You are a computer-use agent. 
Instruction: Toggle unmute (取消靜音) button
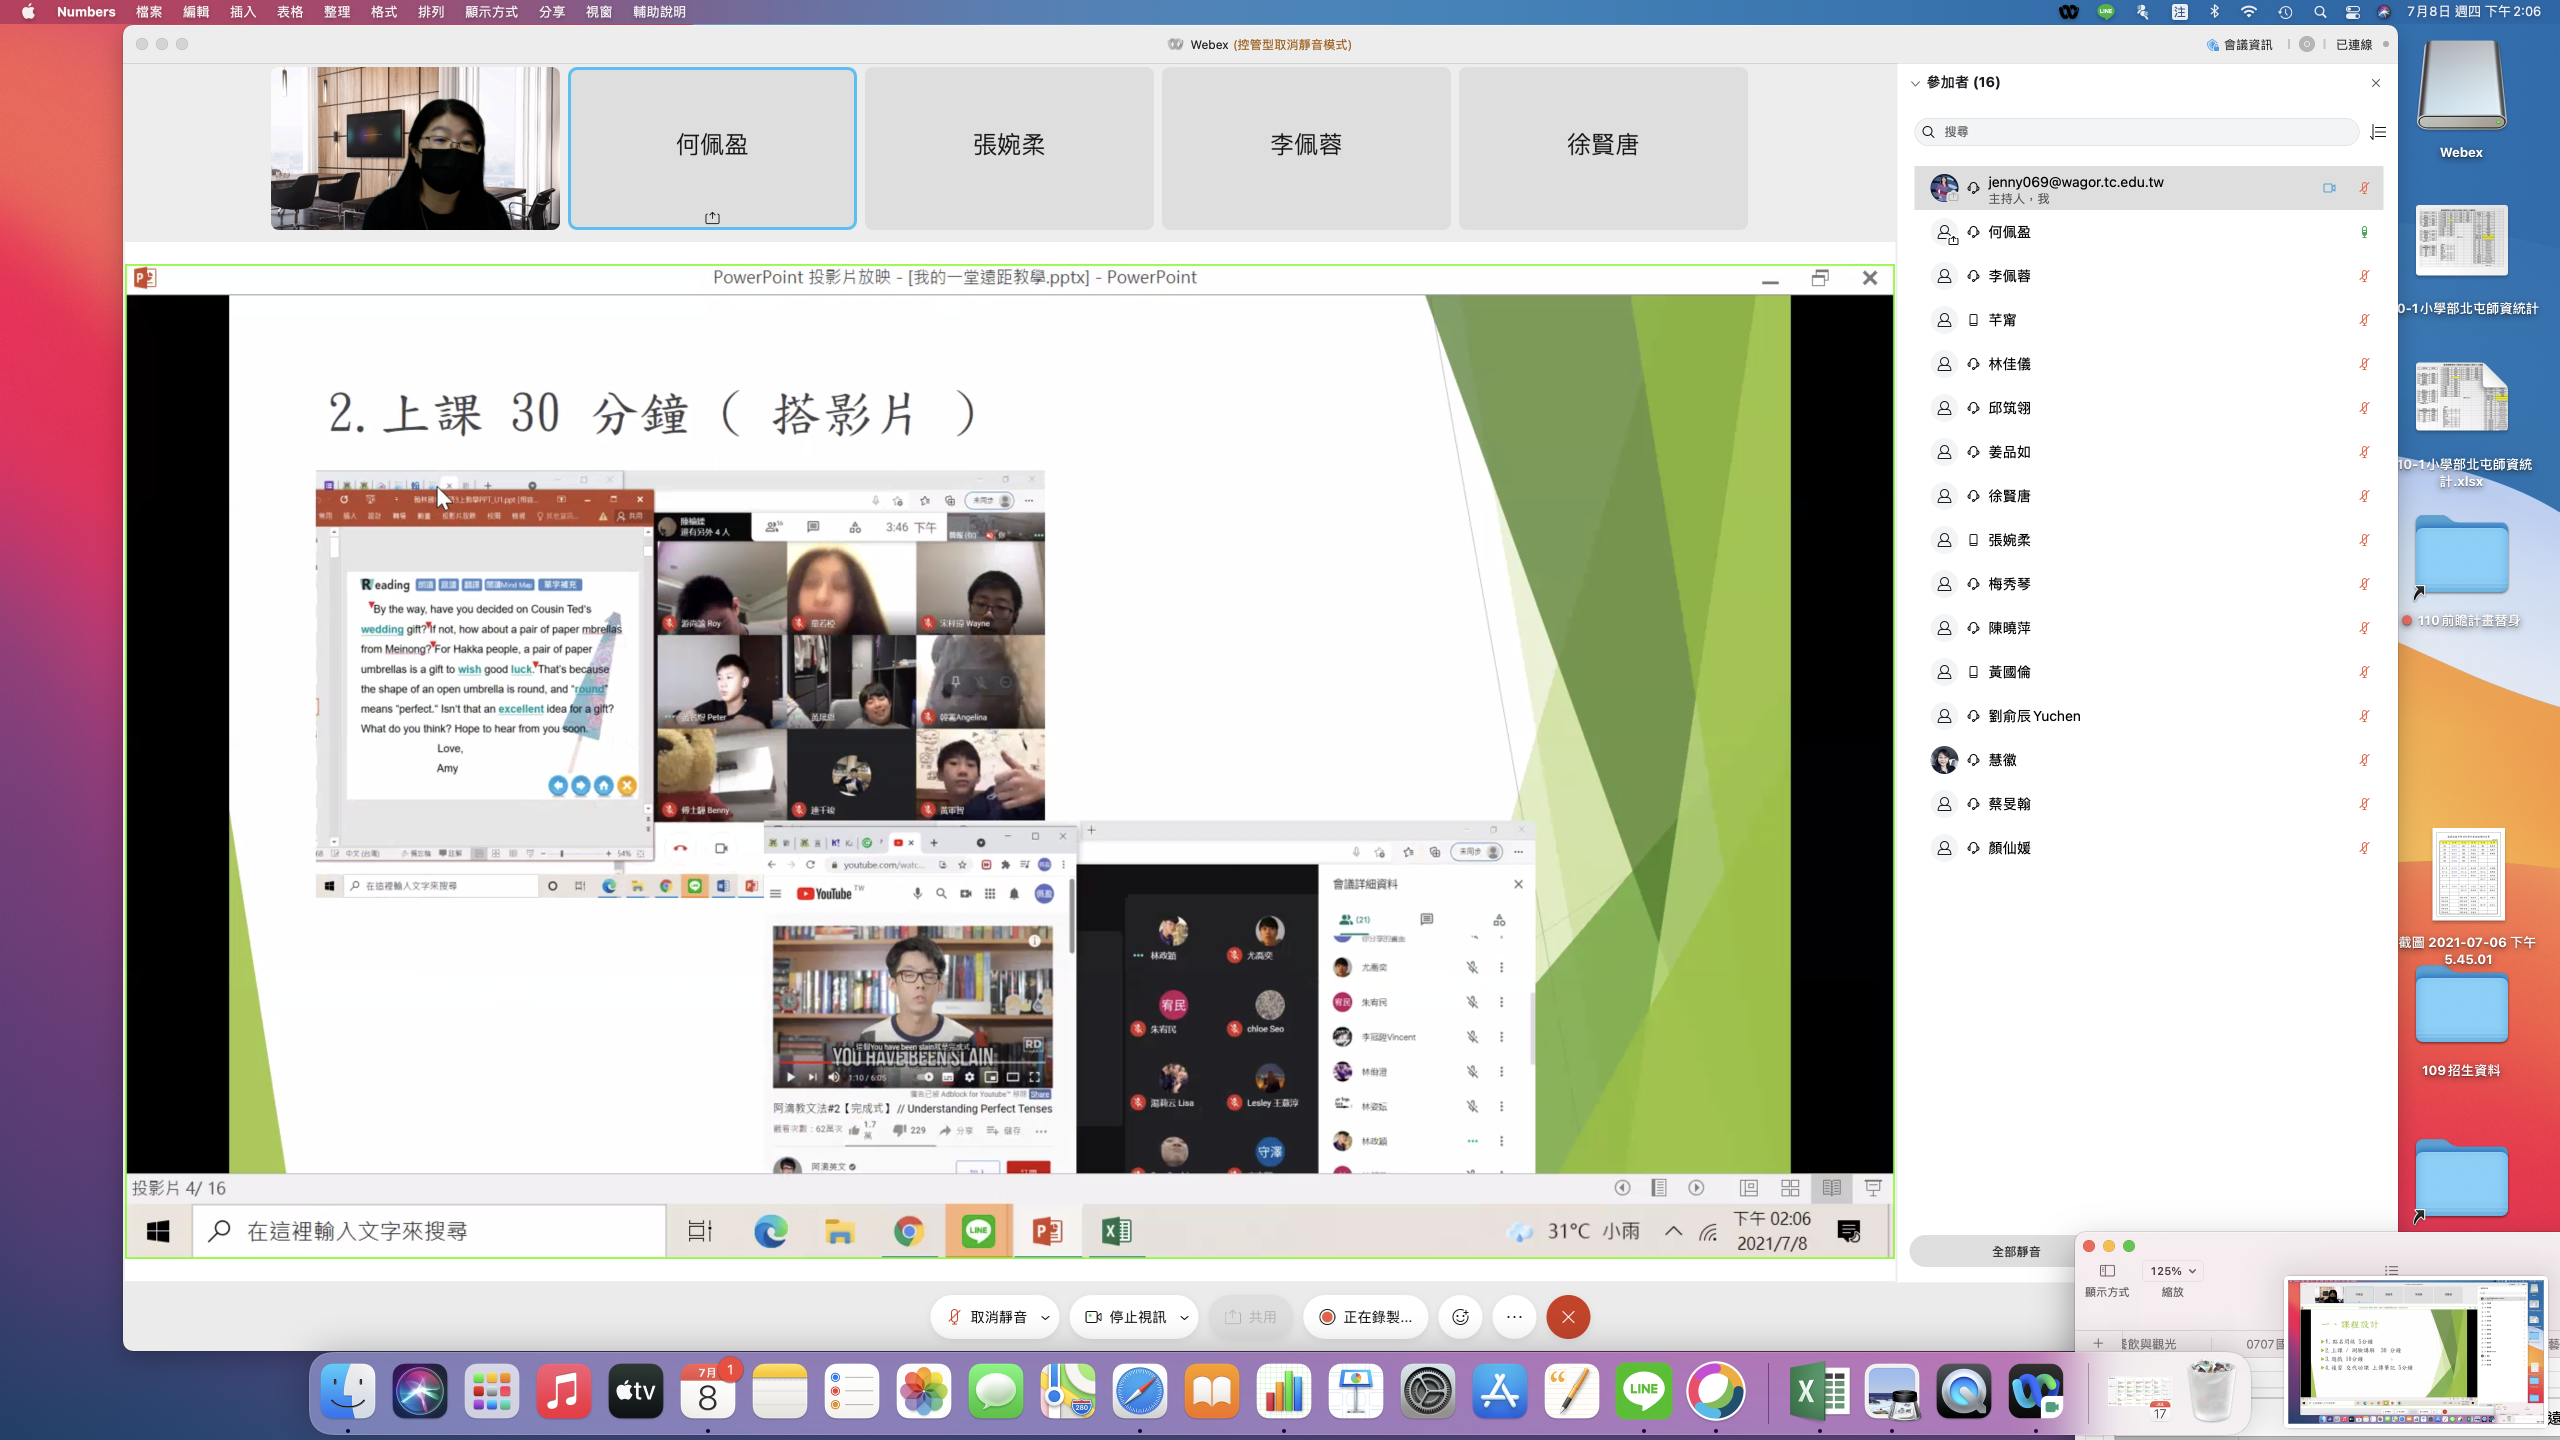click(x=988, y=1317)
